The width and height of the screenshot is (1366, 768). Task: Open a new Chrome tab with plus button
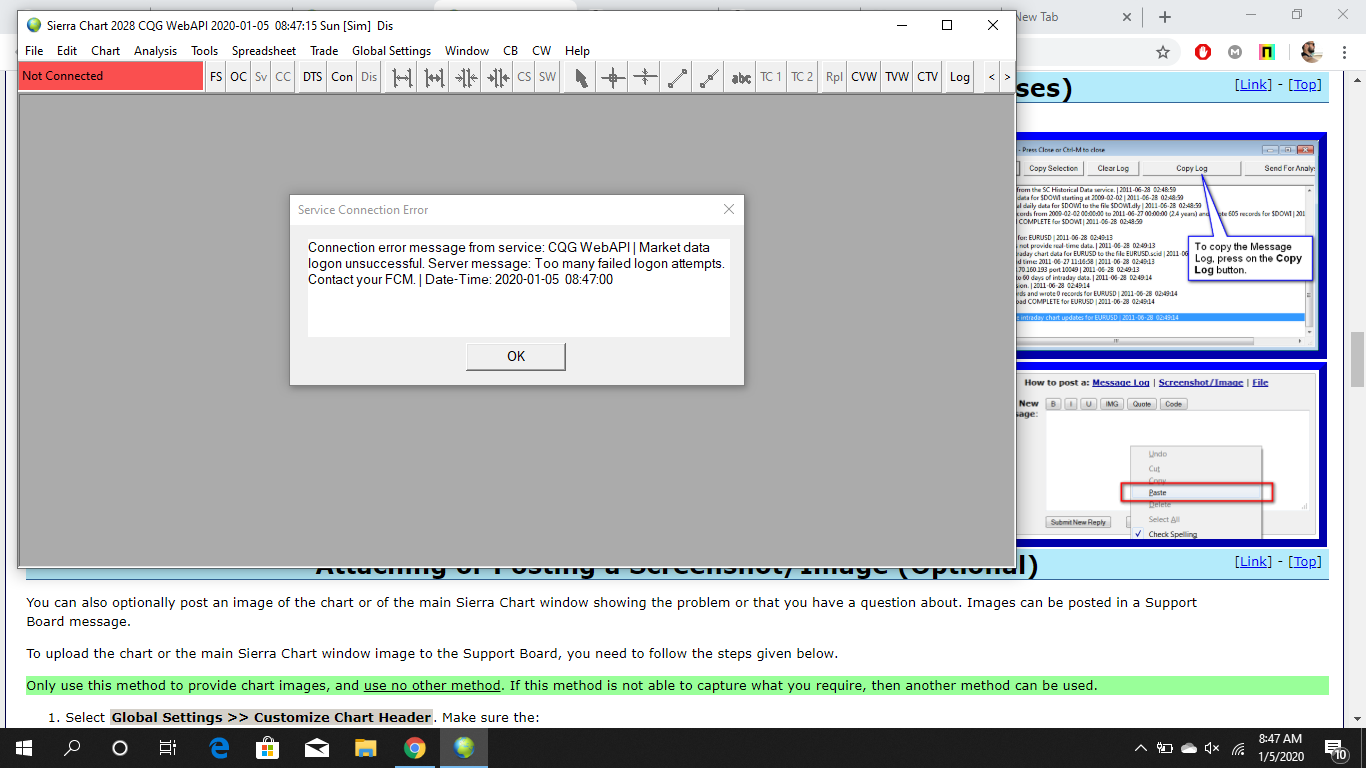(x=1165, y=17)
